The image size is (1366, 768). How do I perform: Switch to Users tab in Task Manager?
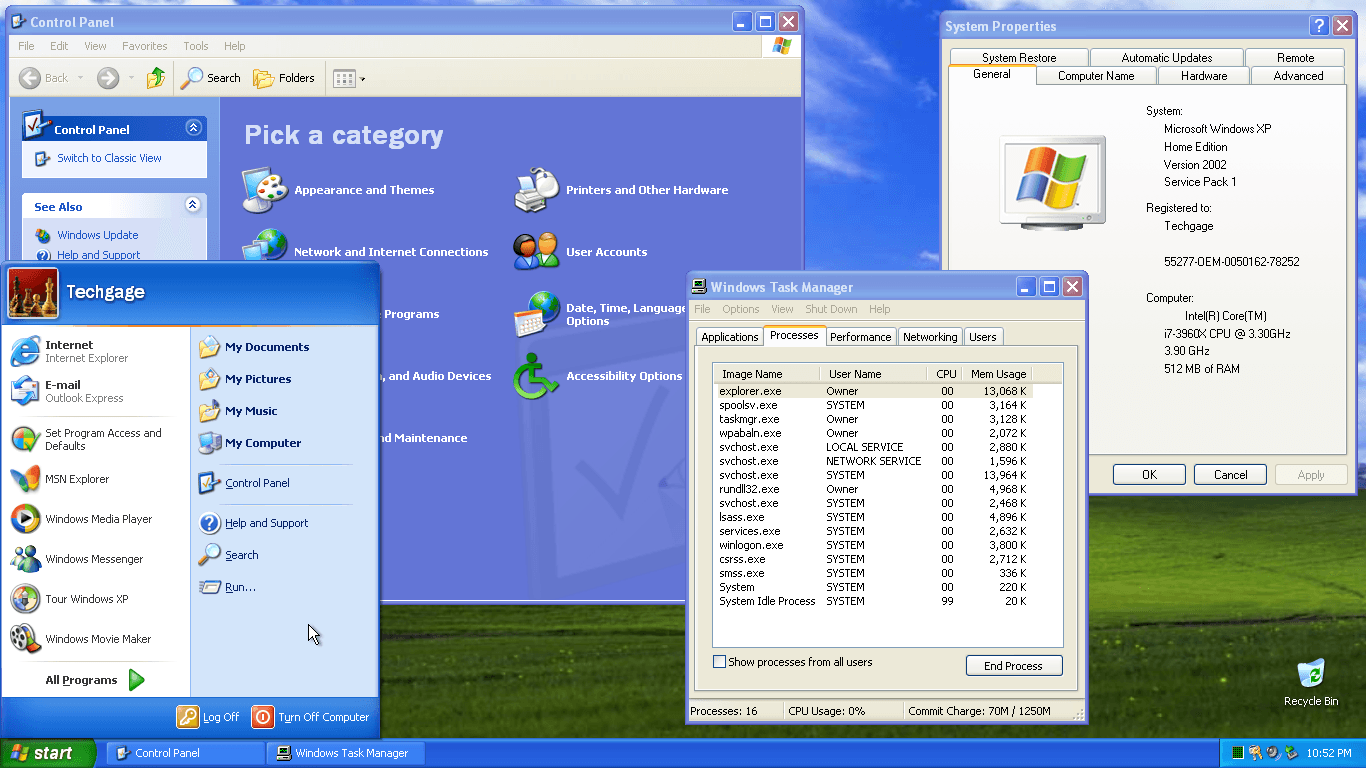click(983, 337)
